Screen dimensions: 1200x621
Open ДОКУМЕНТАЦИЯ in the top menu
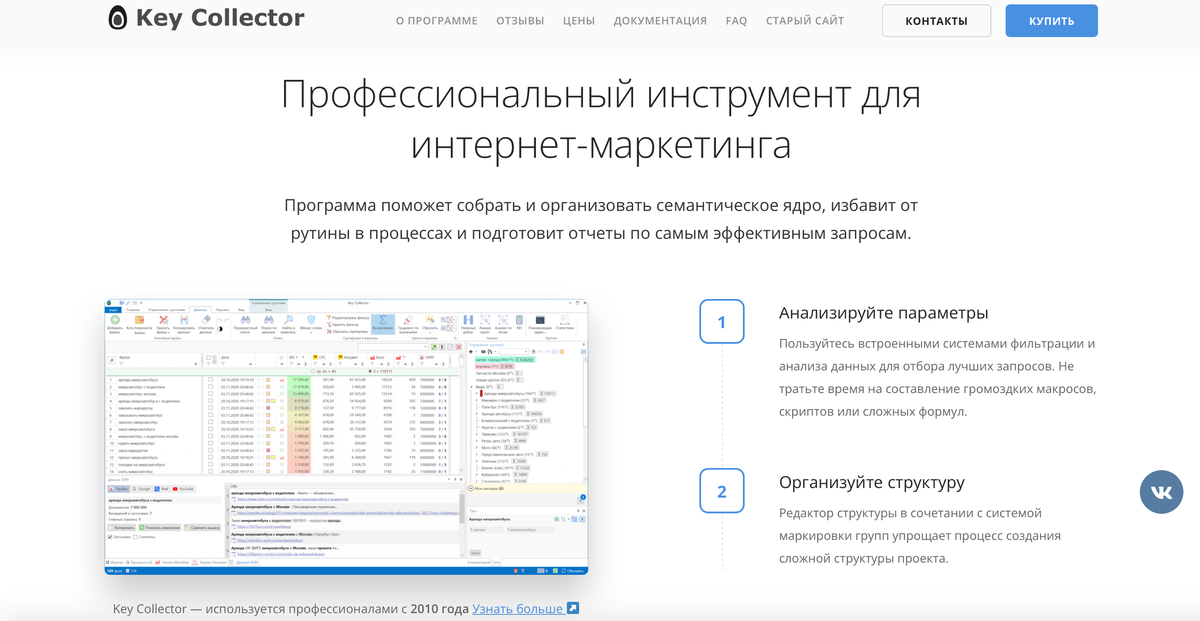(660, 21)
